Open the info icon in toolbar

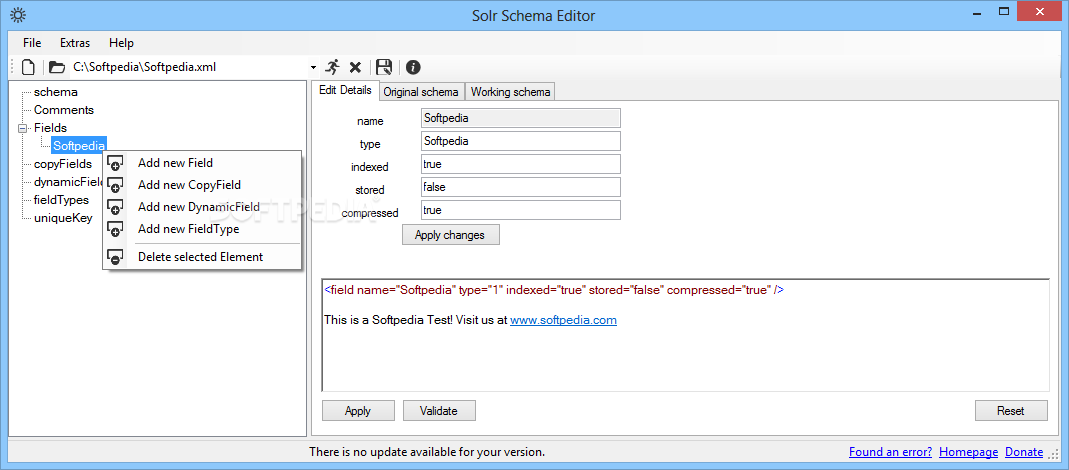pos(413,67)
